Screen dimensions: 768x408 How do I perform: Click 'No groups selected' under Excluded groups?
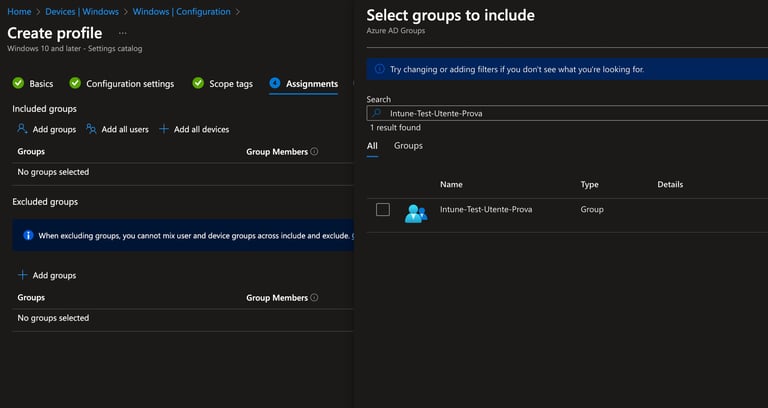(x=53, y=318)
